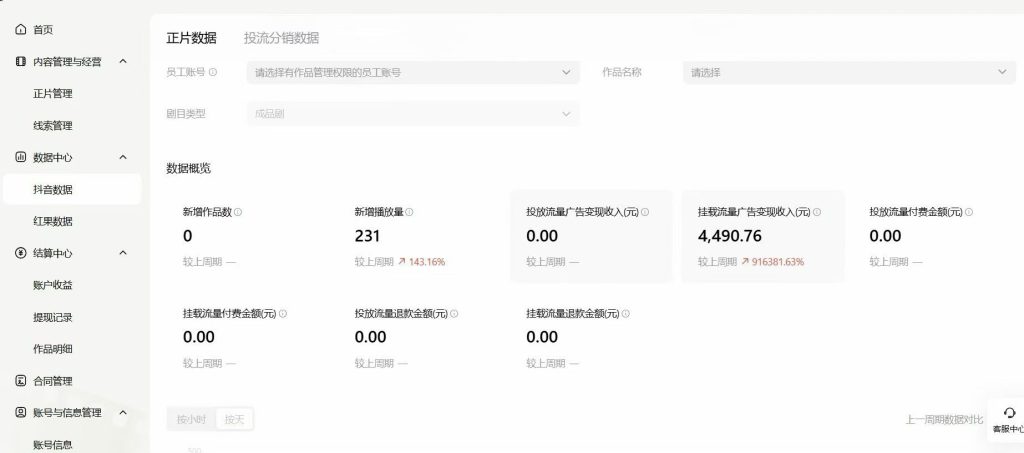Image resolution: width=1024 pixels, height=453 pixels.
Task: Click info icon beside 投放流量退款金额(元)
Action: (455, 314)
